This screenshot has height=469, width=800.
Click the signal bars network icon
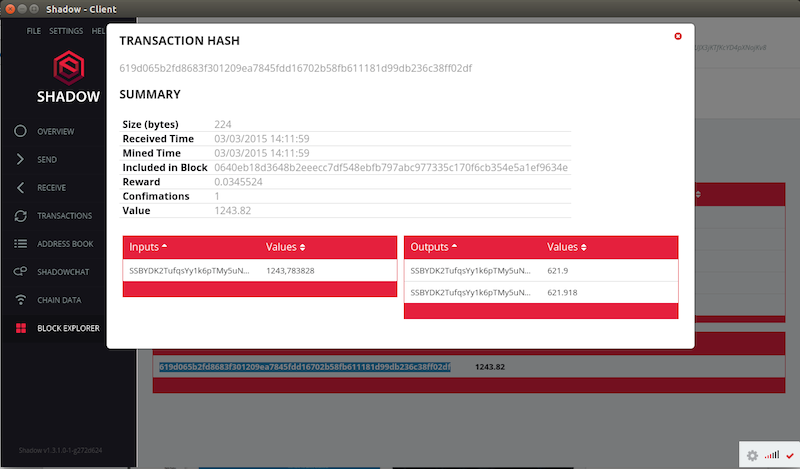pos(772,455)
